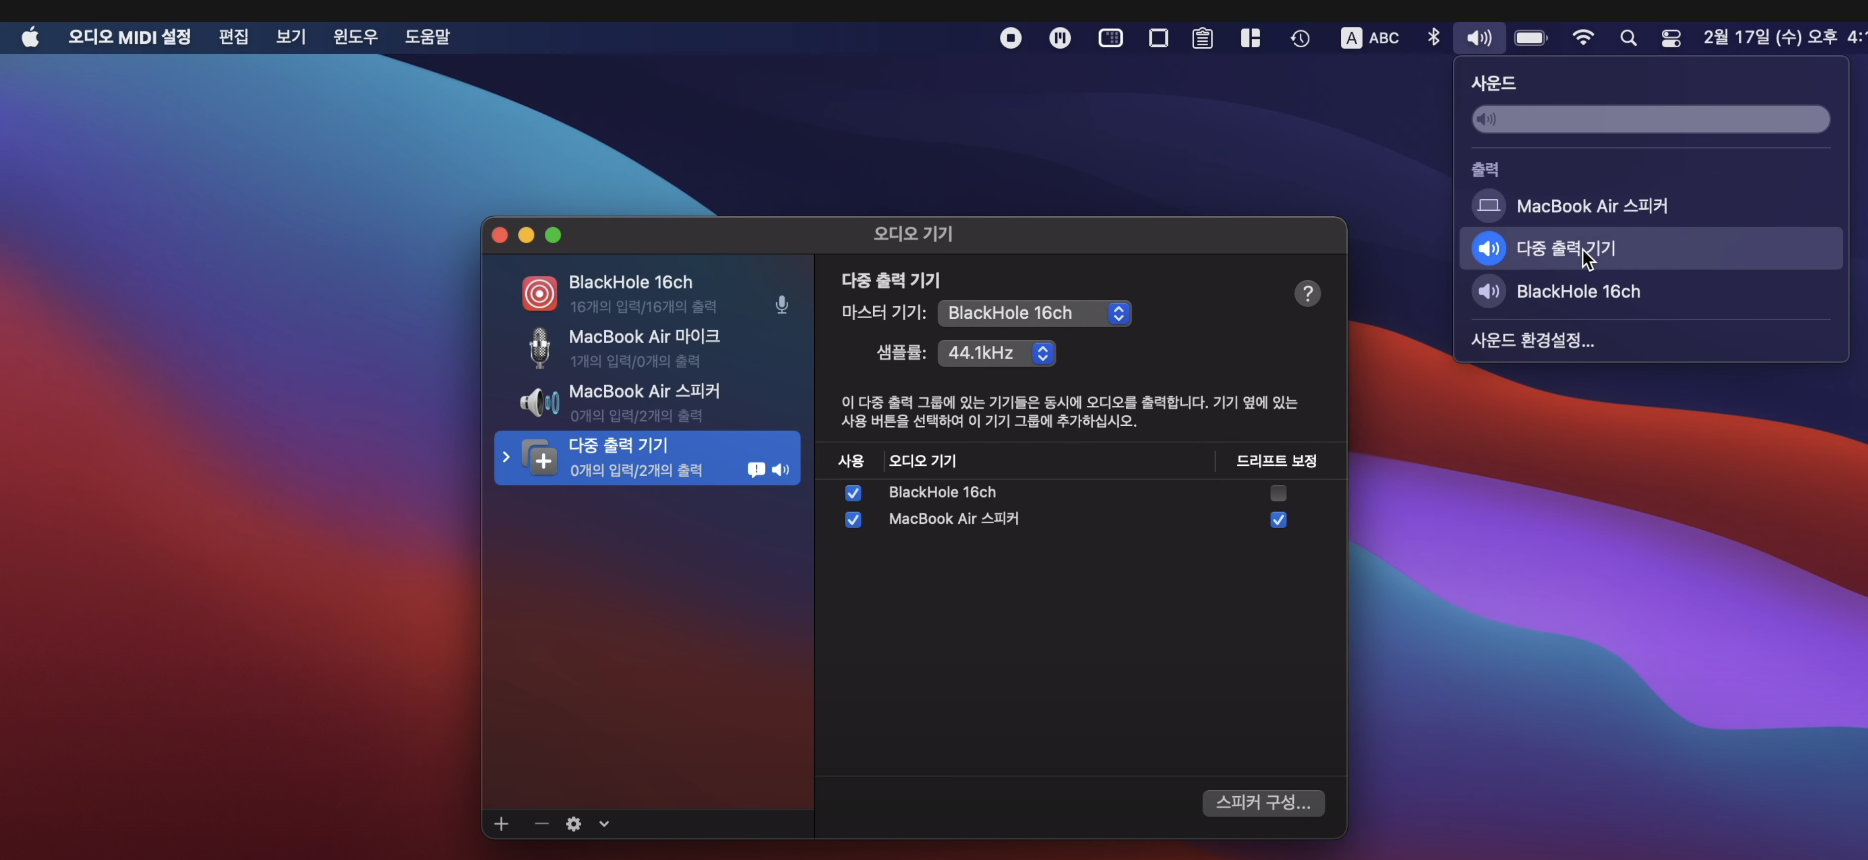Screen dimensions: 1868x860
Task: Open the 보기 menu
Action: coord(291,37)
